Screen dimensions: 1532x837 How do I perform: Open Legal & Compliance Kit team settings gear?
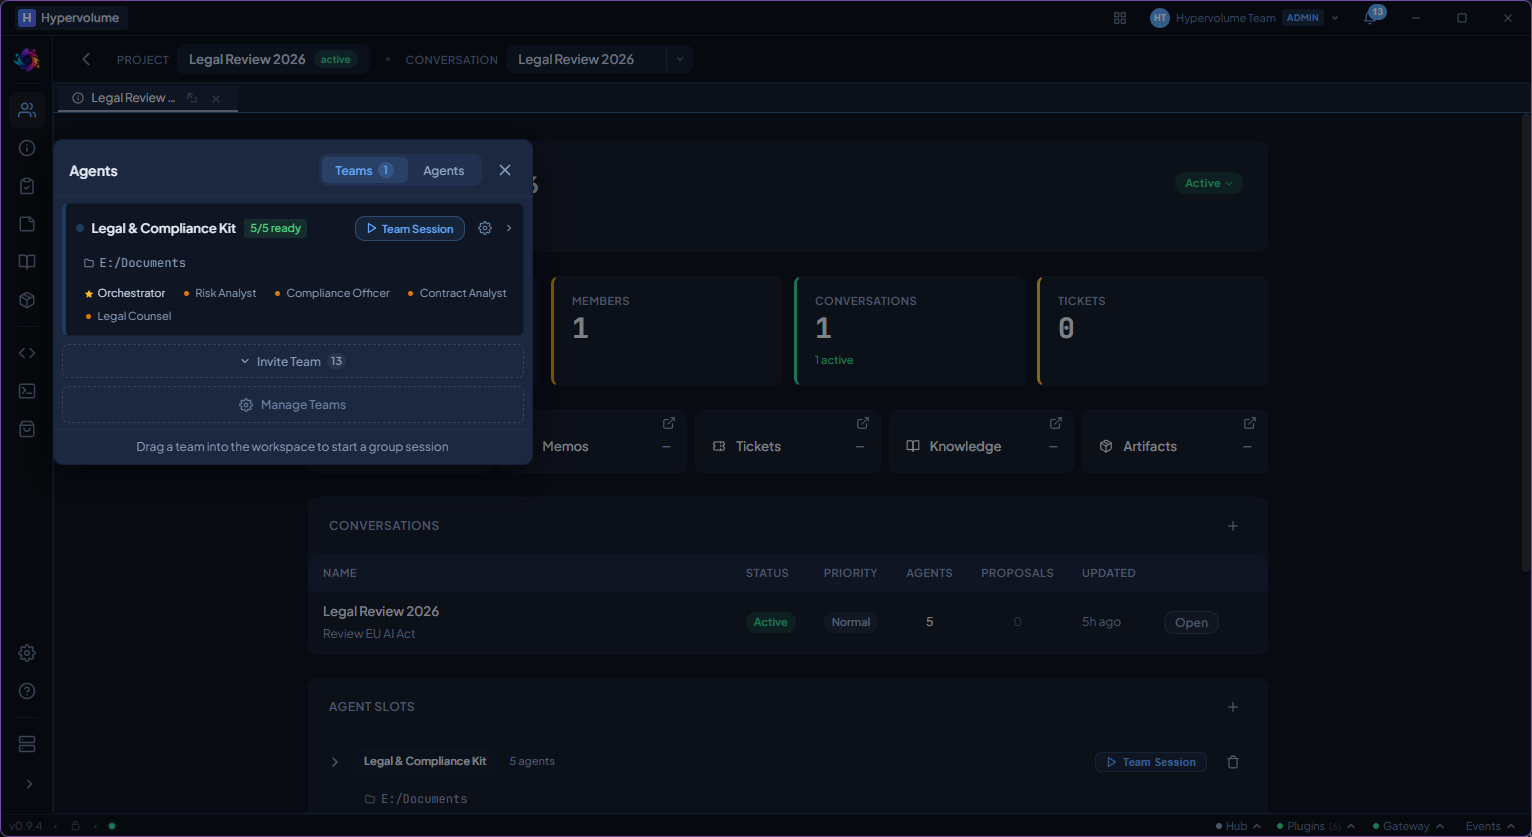(x=485, y=228)
